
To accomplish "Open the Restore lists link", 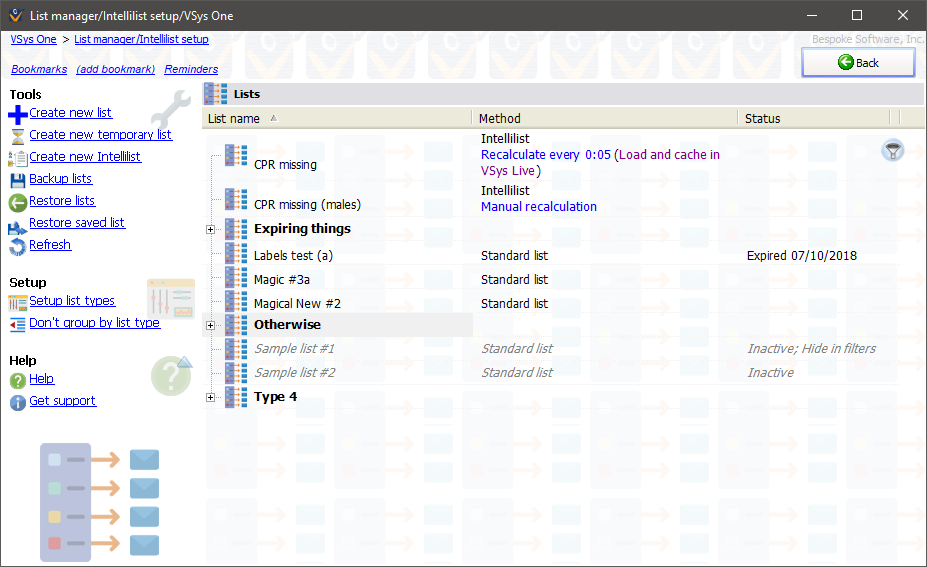I will pos(62,200).
